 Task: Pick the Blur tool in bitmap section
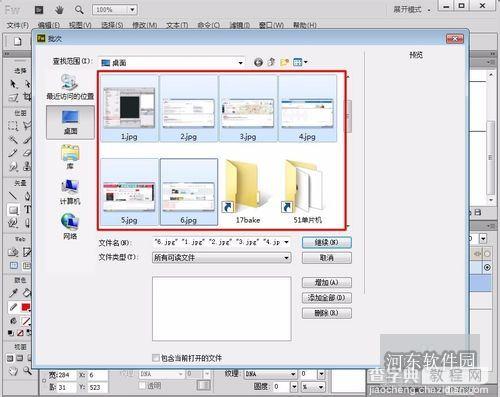pos(13,166)
